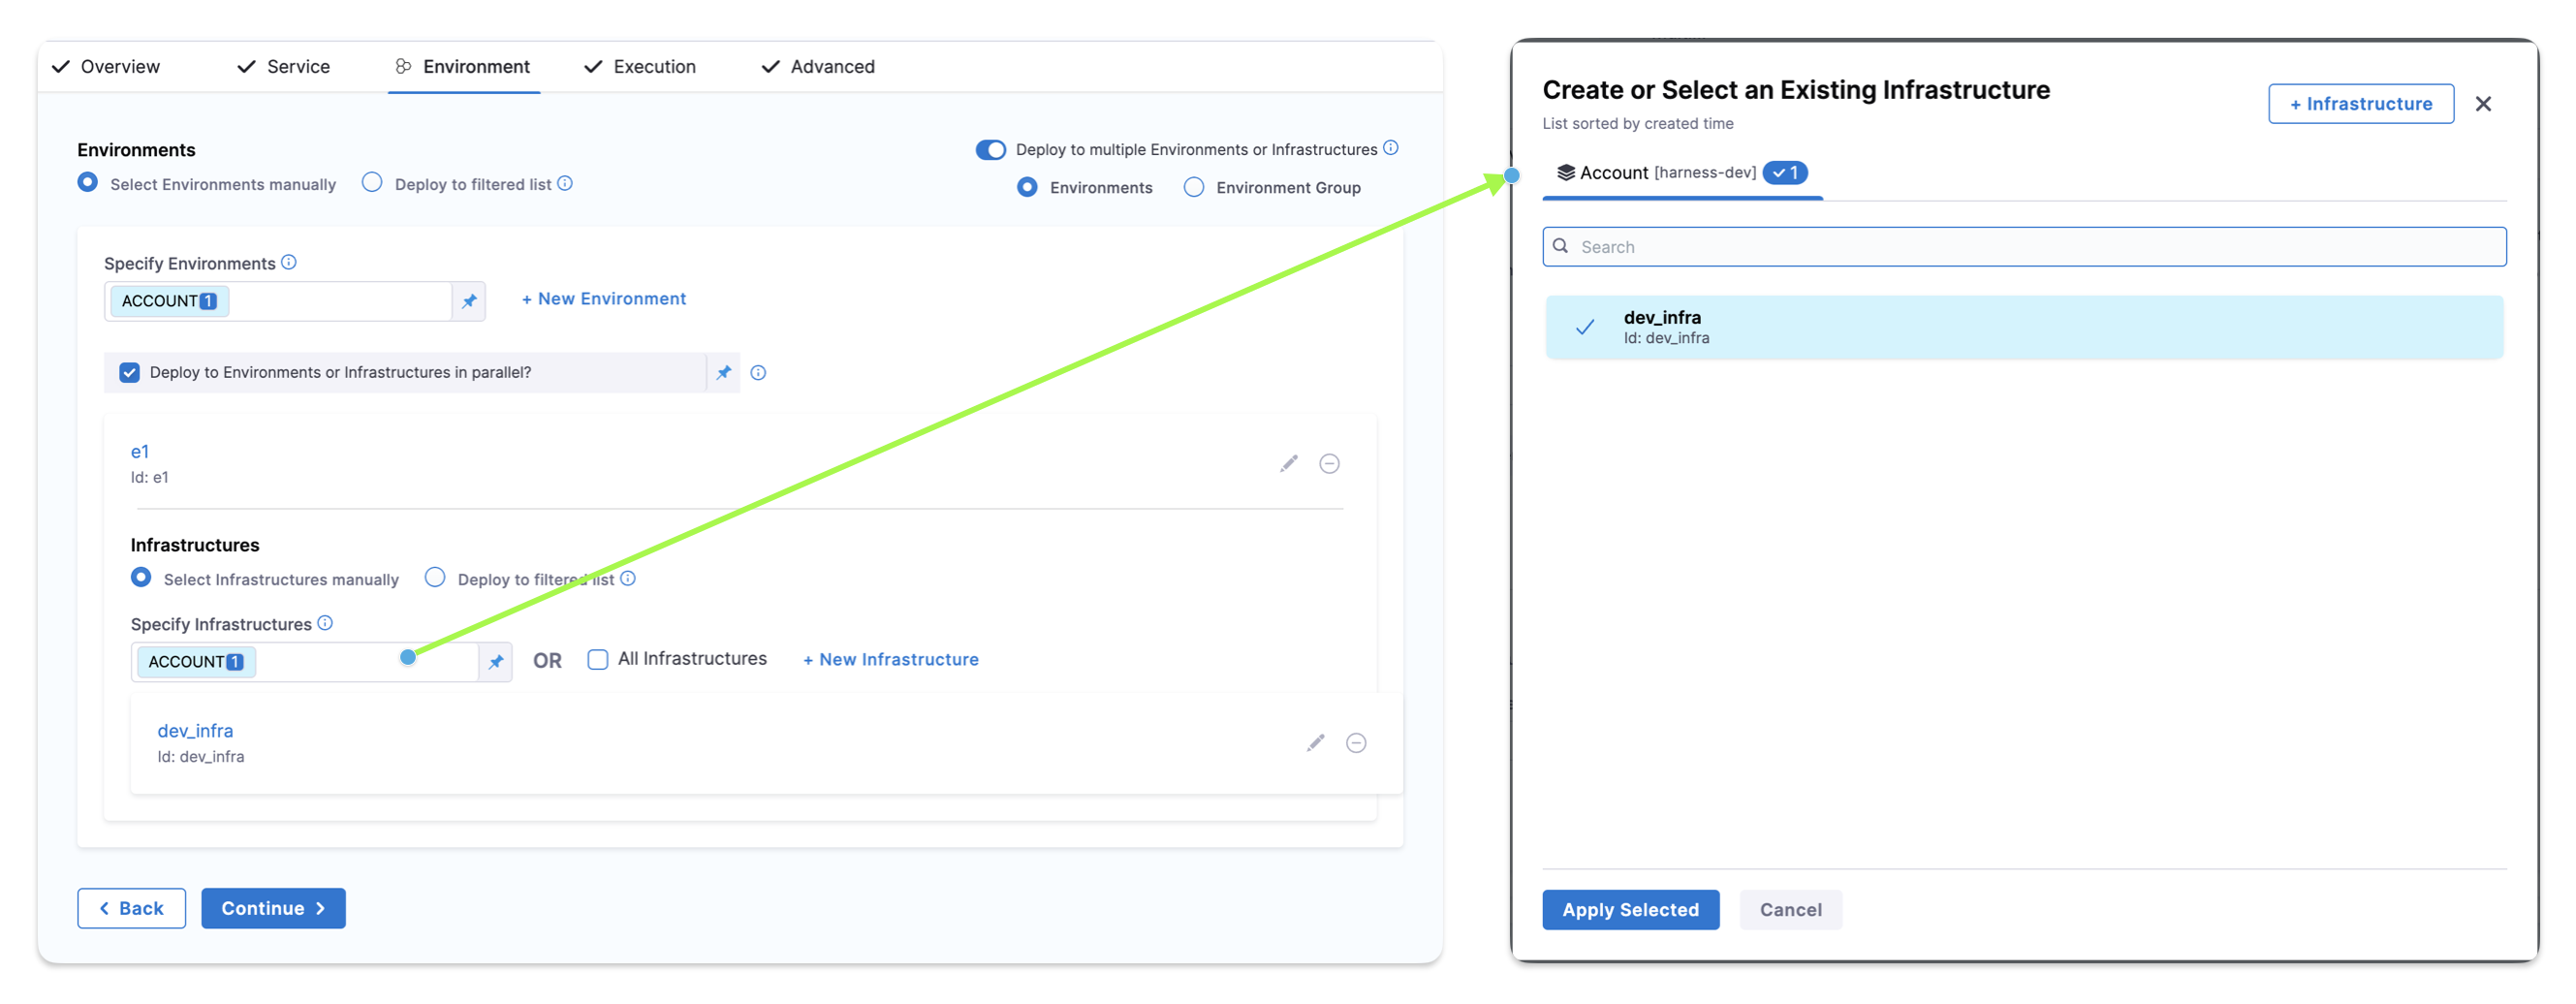
Task: Click pin icon beside Specify Infrastructures field
Action: click(x=495, y=662)
